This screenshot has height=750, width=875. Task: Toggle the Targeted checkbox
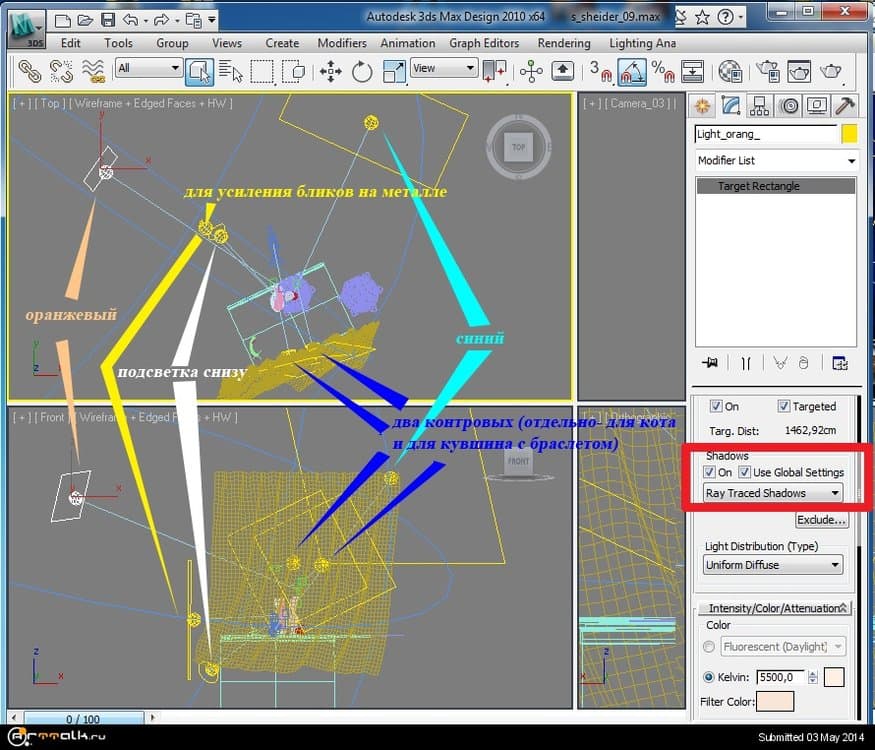tap(783, 406)
